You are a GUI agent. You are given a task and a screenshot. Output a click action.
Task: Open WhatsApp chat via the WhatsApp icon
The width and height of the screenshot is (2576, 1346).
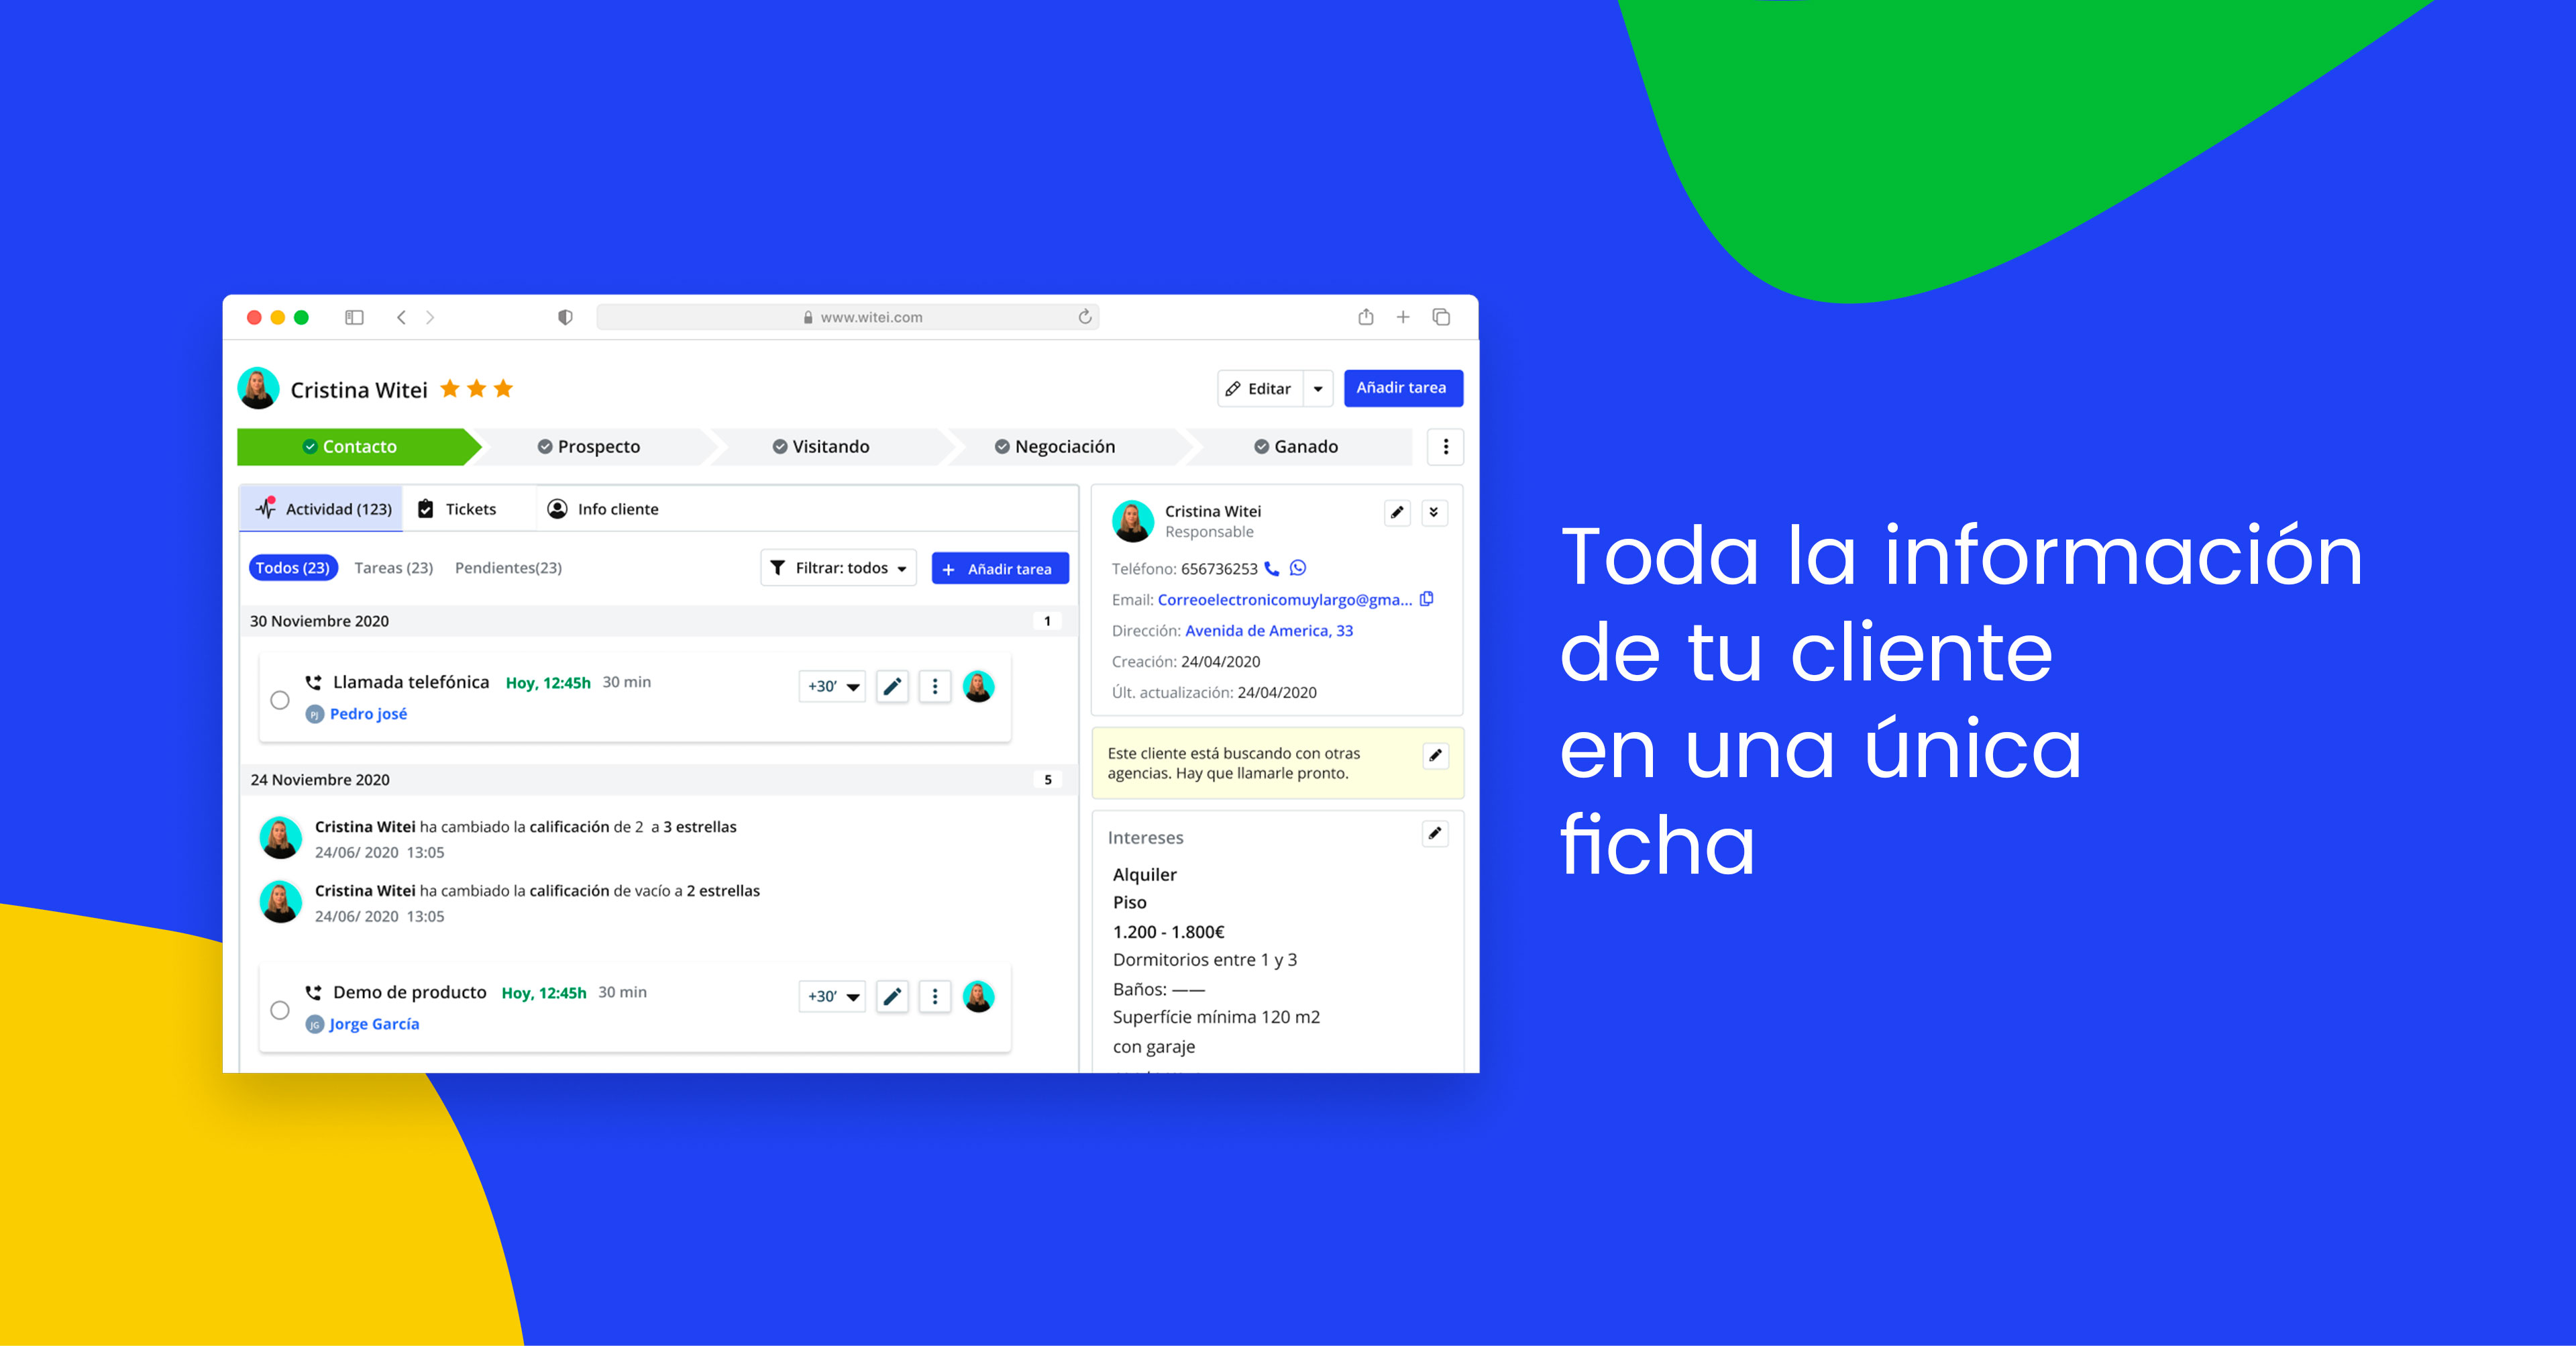click(1298, 568)
